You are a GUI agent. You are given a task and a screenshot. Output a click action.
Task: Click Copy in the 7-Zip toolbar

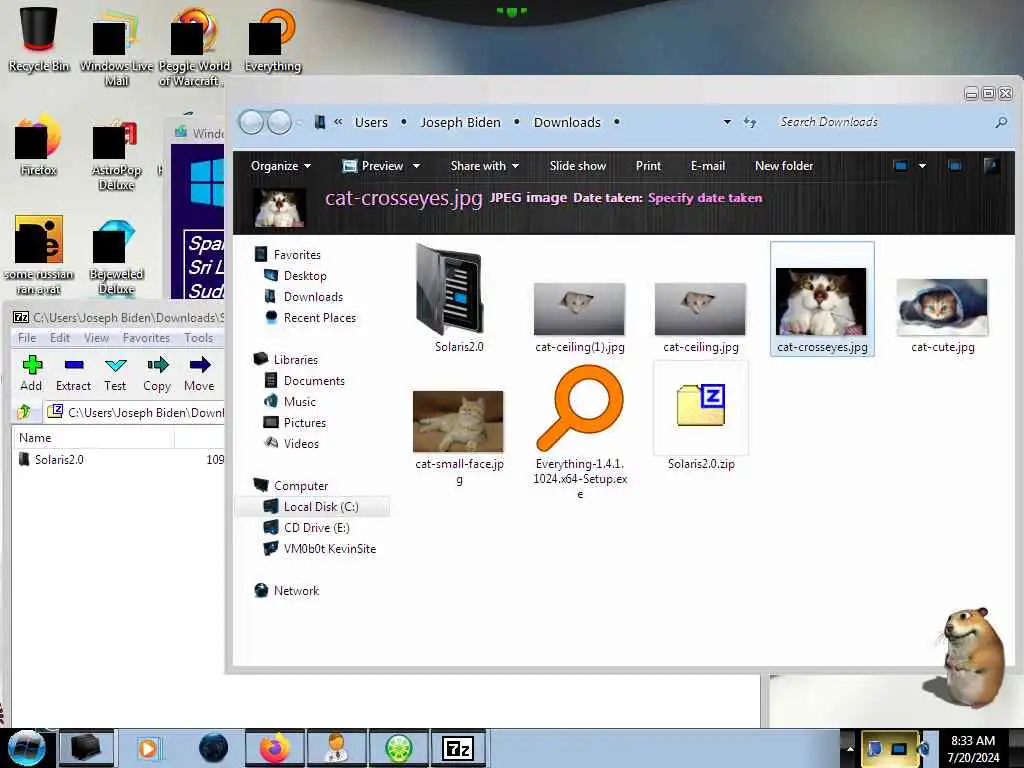click(x=157, y=374)
